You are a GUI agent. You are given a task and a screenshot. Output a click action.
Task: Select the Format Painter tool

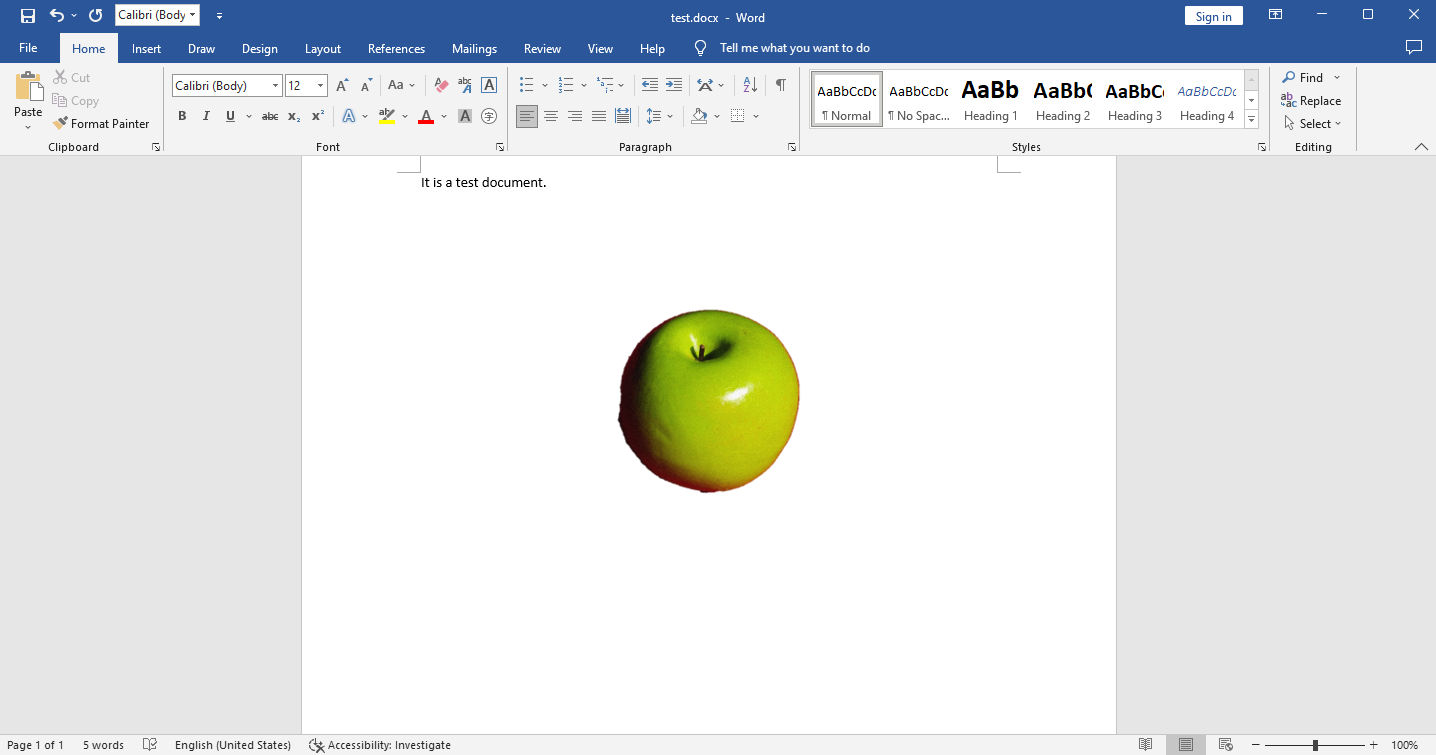click(102, 123)
